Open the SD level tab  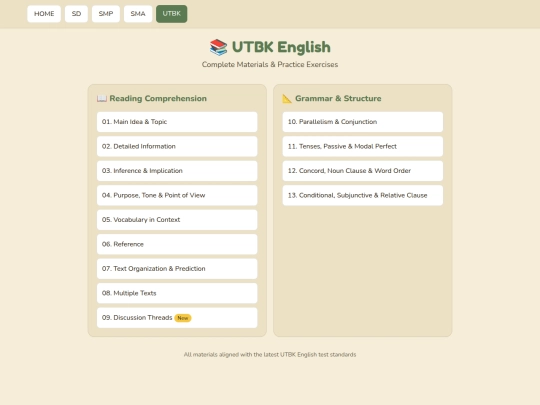coord(76,14)
